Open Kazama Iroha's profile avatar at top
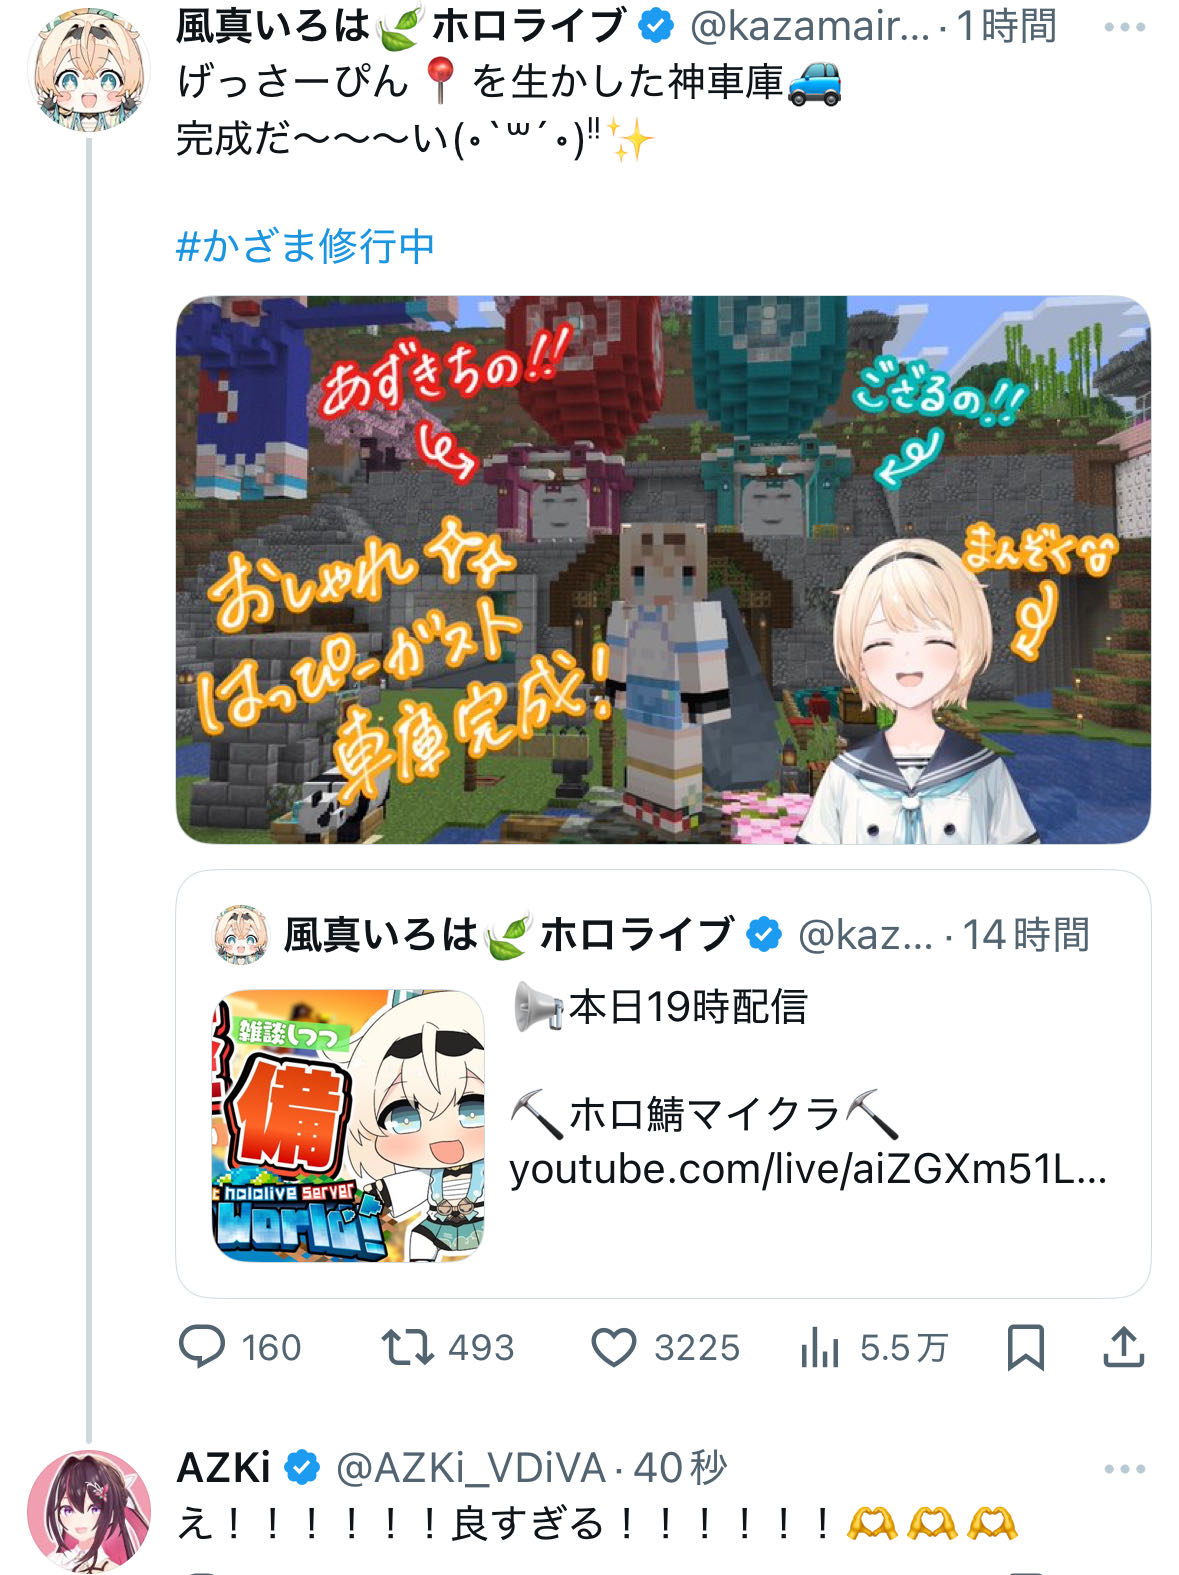Screen dimensions: 1179x1575 [x=90, y=70]
